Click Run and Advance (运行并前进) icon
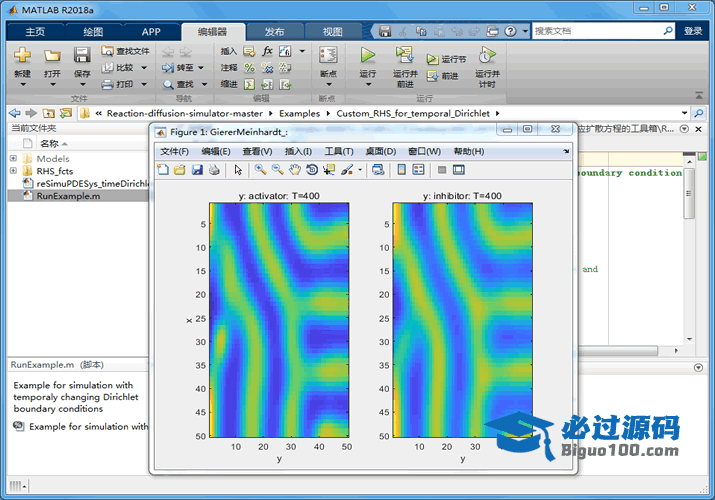The image size is (715, 500). pyautogui.click(x=404, y=55)
